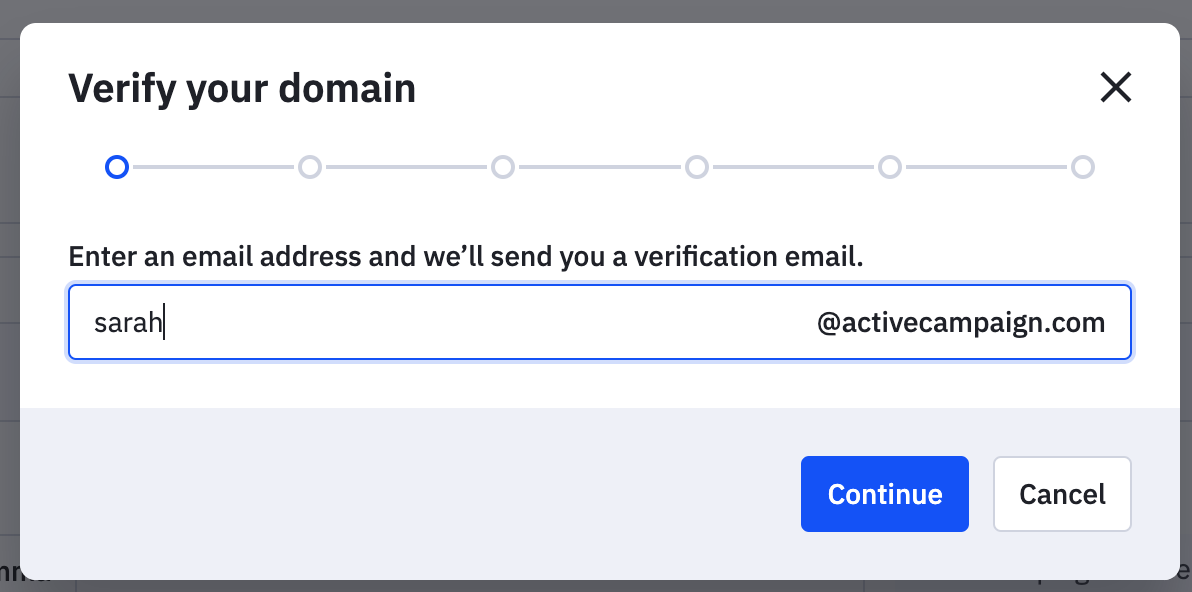Click the Cancel button
The image size is (1192, 592).
pyautogui.click(x=1062, y=493)
